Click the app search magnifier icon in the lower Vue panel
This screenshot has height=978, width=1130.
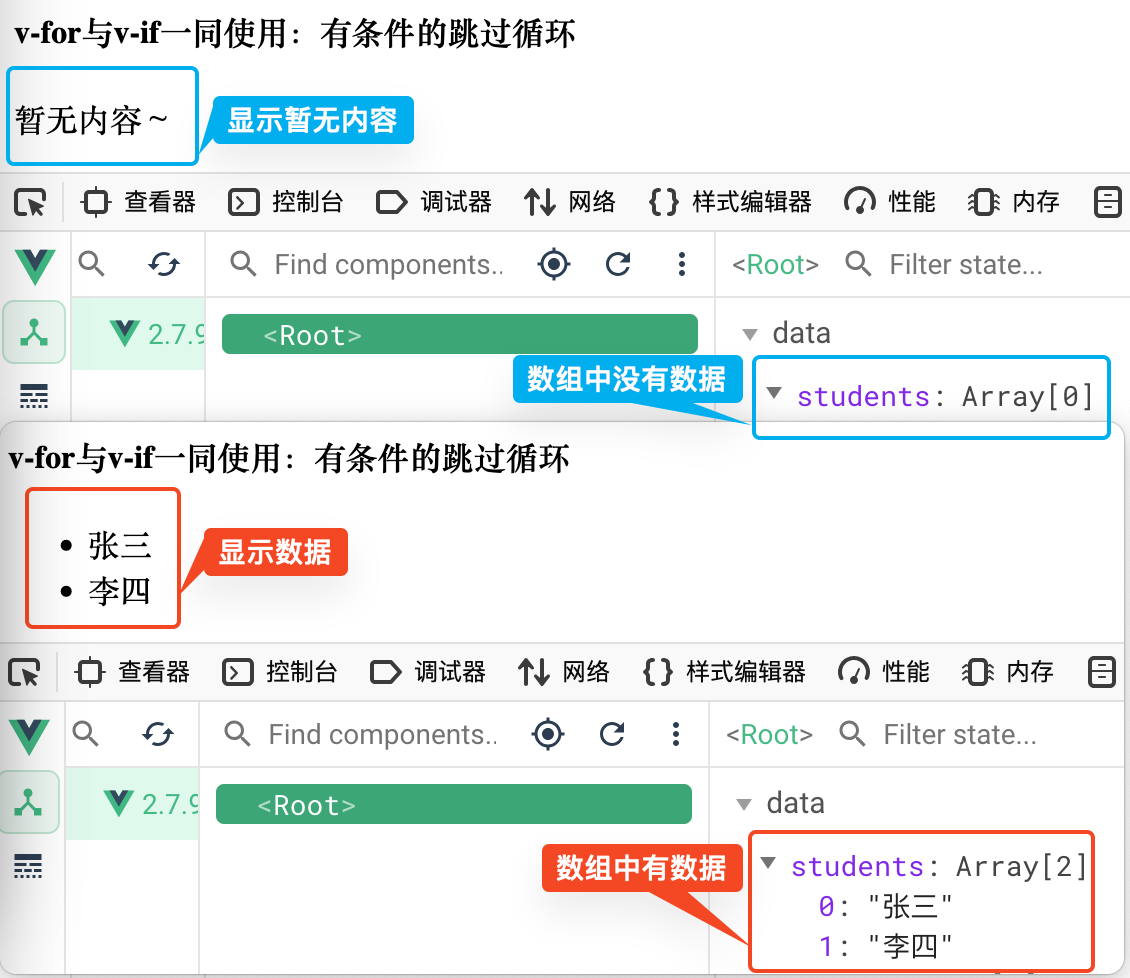(x=86, y=735)
